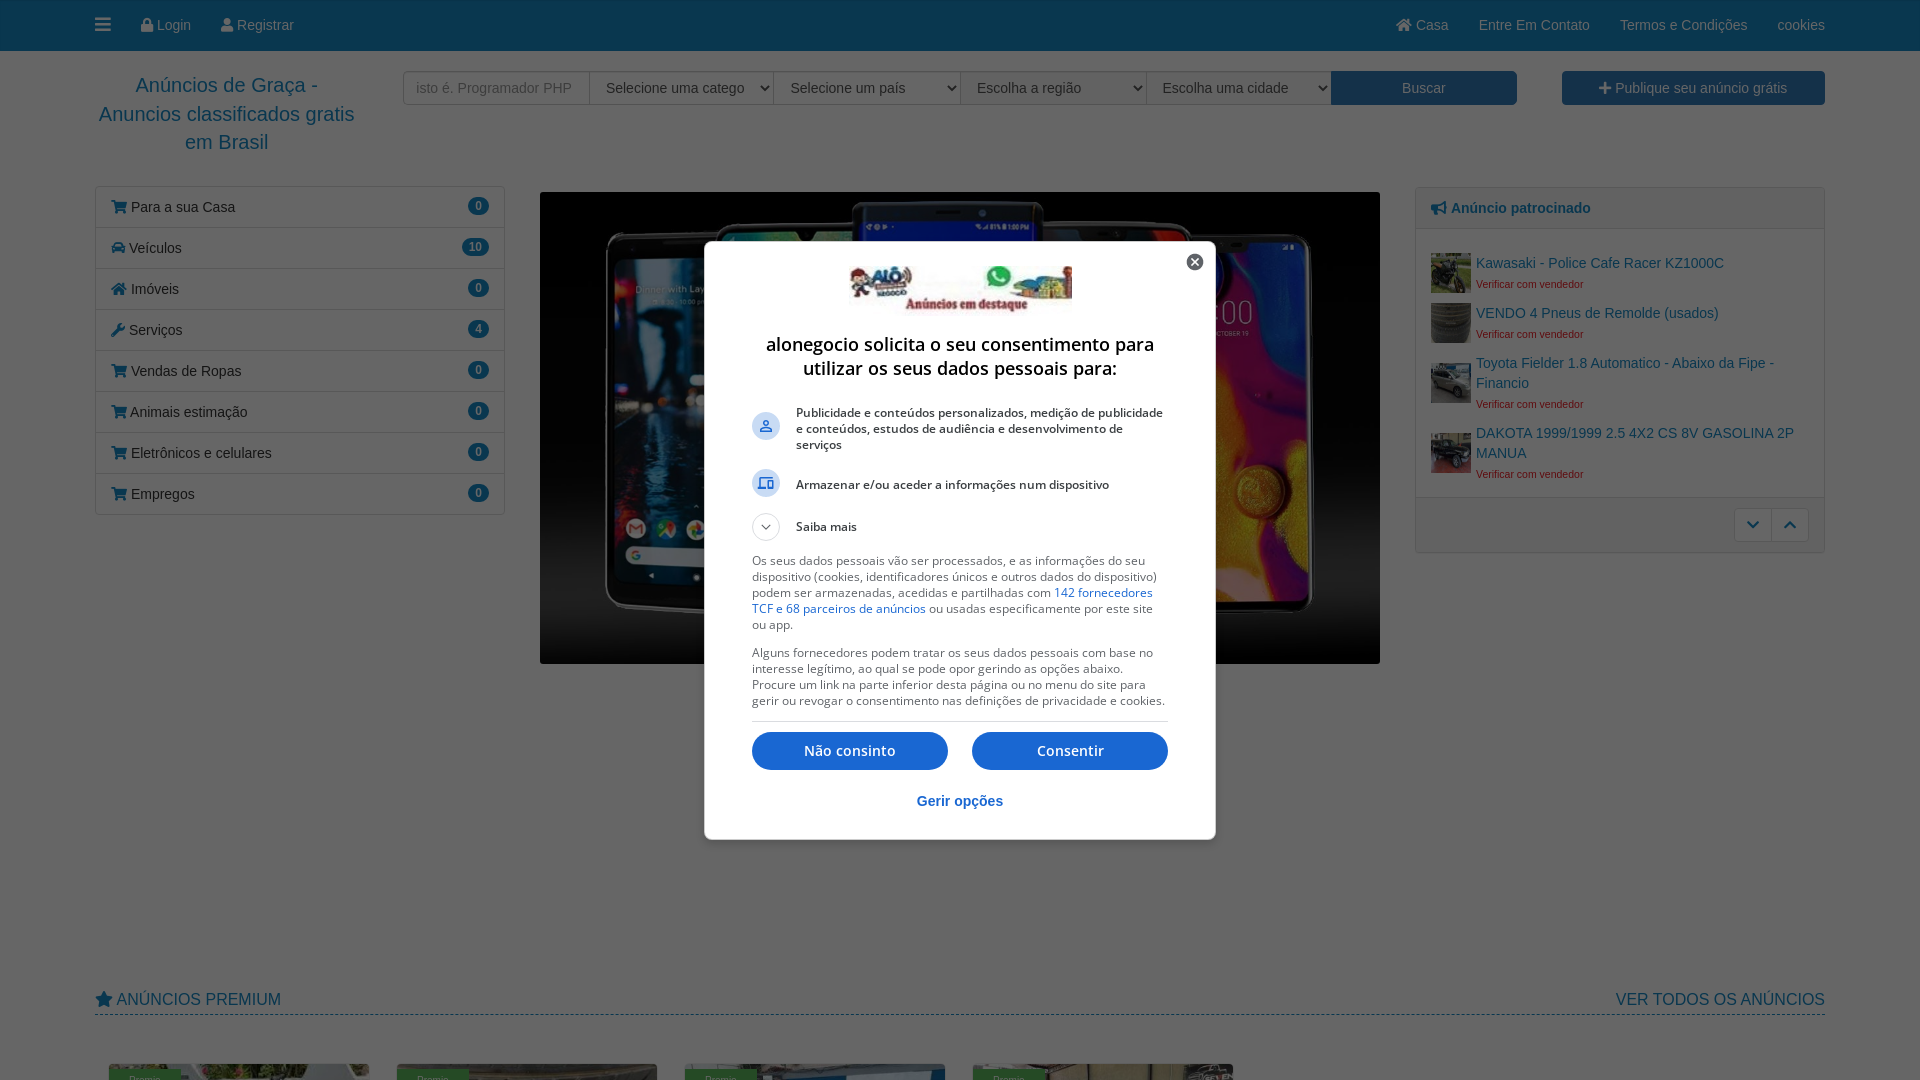1920x1080 pixels.
Task: Open the hamburger menu icon
Action: [103, 25]
